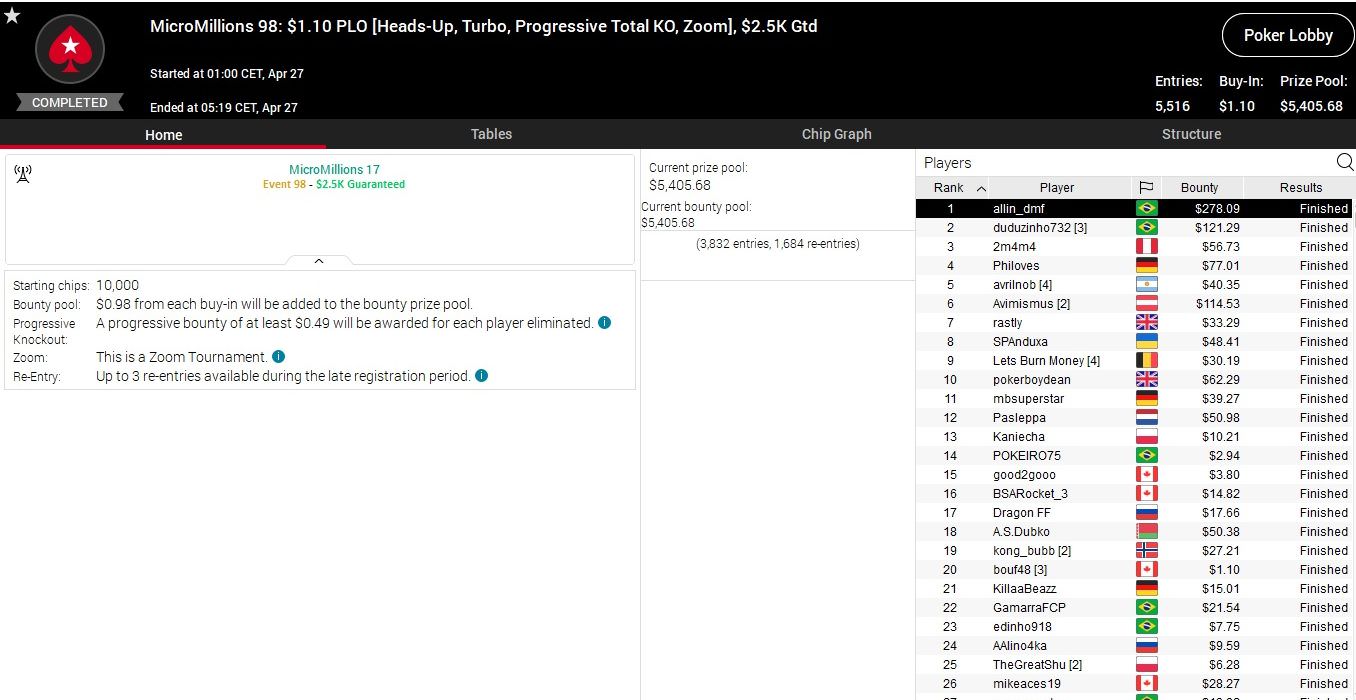Viewport: 1356px width, 700px height.
Task: Click the Results column header
Action: 1300,188
